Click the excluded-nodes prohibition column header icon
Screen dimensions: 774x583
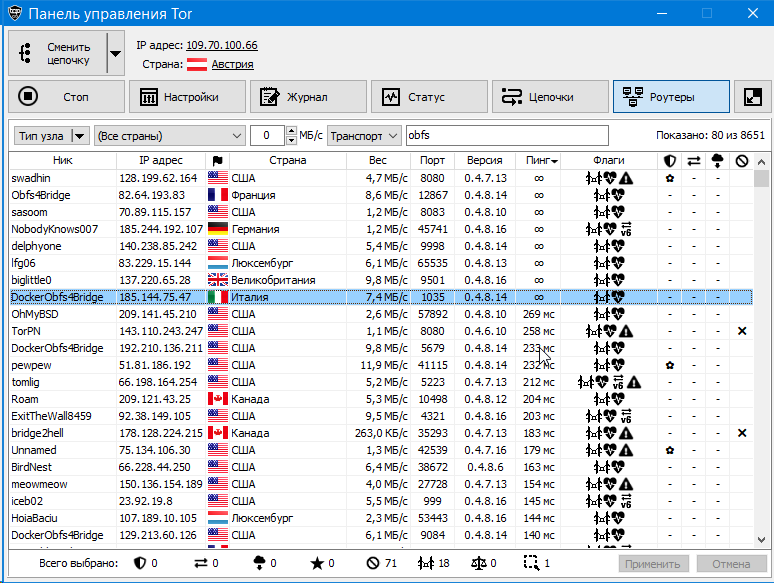click(x=741, y=161)
